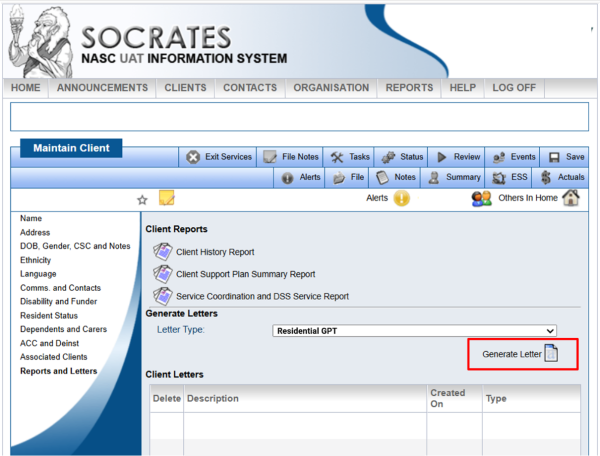This screenshot has width=600, height=456.
Task: Click the Exit Services toolbar button
Action: pos(218,157)
